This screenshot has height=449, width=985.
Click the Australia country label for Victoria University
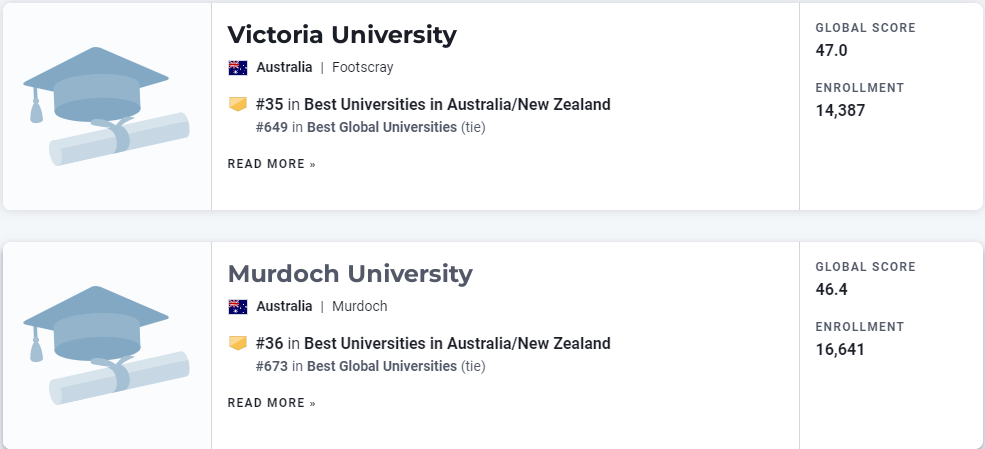284,67
